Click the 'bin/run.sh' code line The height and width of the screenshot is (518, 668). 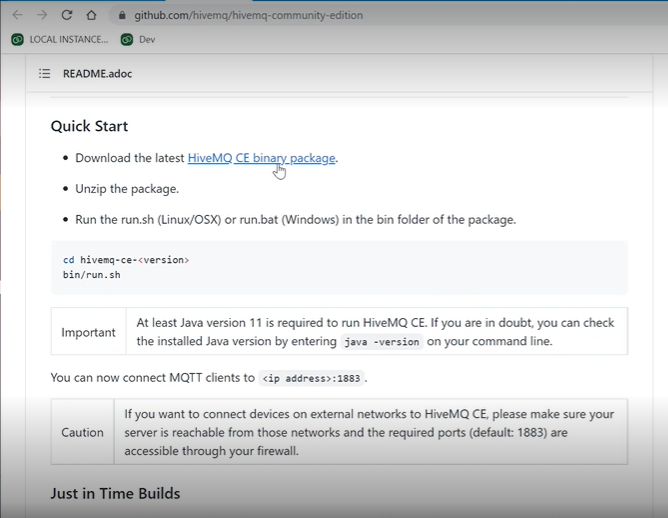coord(92,275)
